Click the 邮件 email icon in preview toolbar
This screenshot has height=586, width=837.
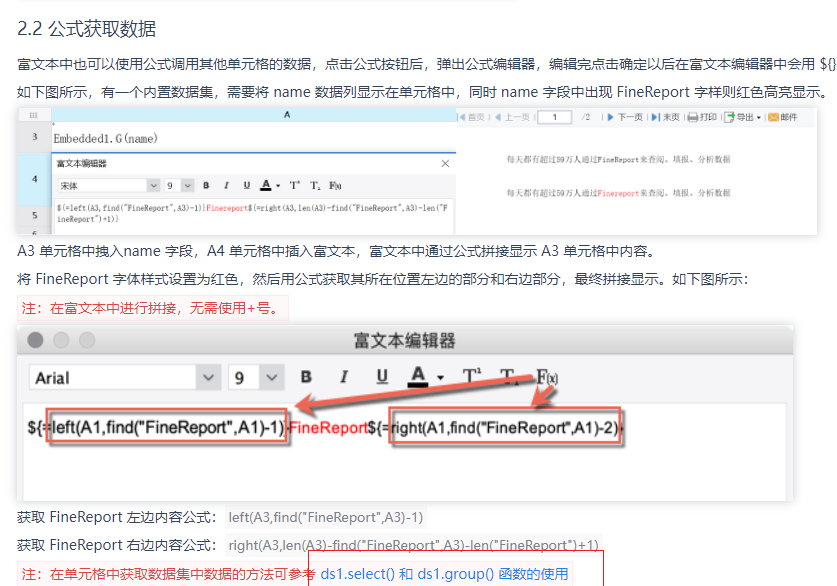783,117
